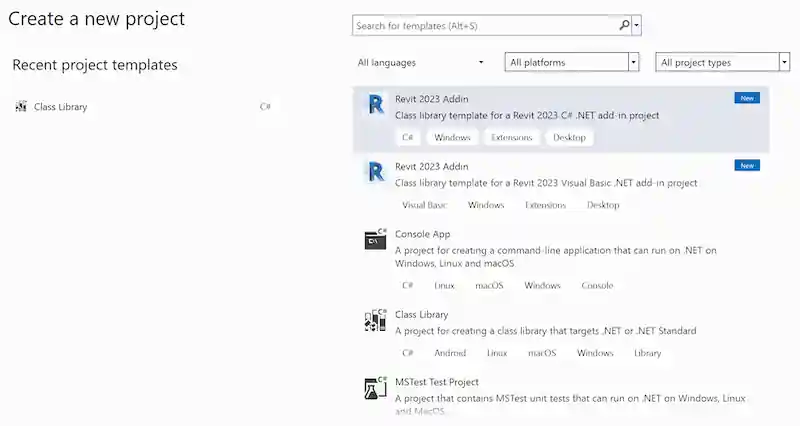
Task: Click the Class Library template icon in list
Action: point(376,320)
